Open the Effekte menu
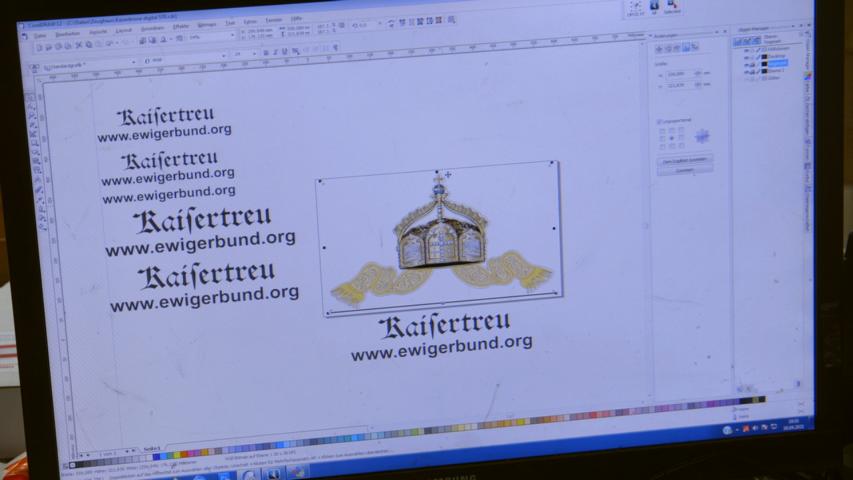Screen dimensions: 853x480 (180, 26)
